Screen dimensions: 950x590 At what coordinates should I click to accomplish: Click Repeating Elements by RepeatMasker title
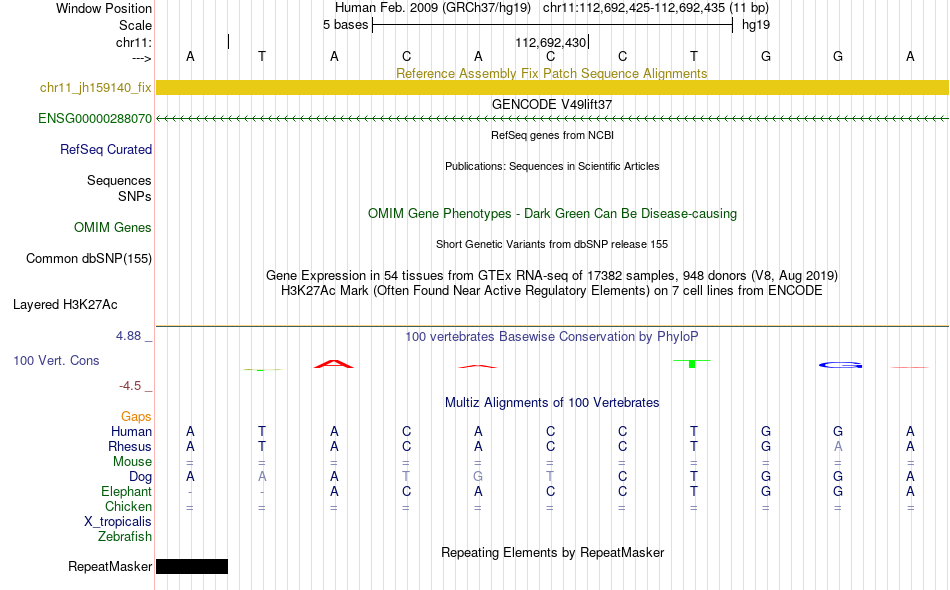click(x=552, y=552)
